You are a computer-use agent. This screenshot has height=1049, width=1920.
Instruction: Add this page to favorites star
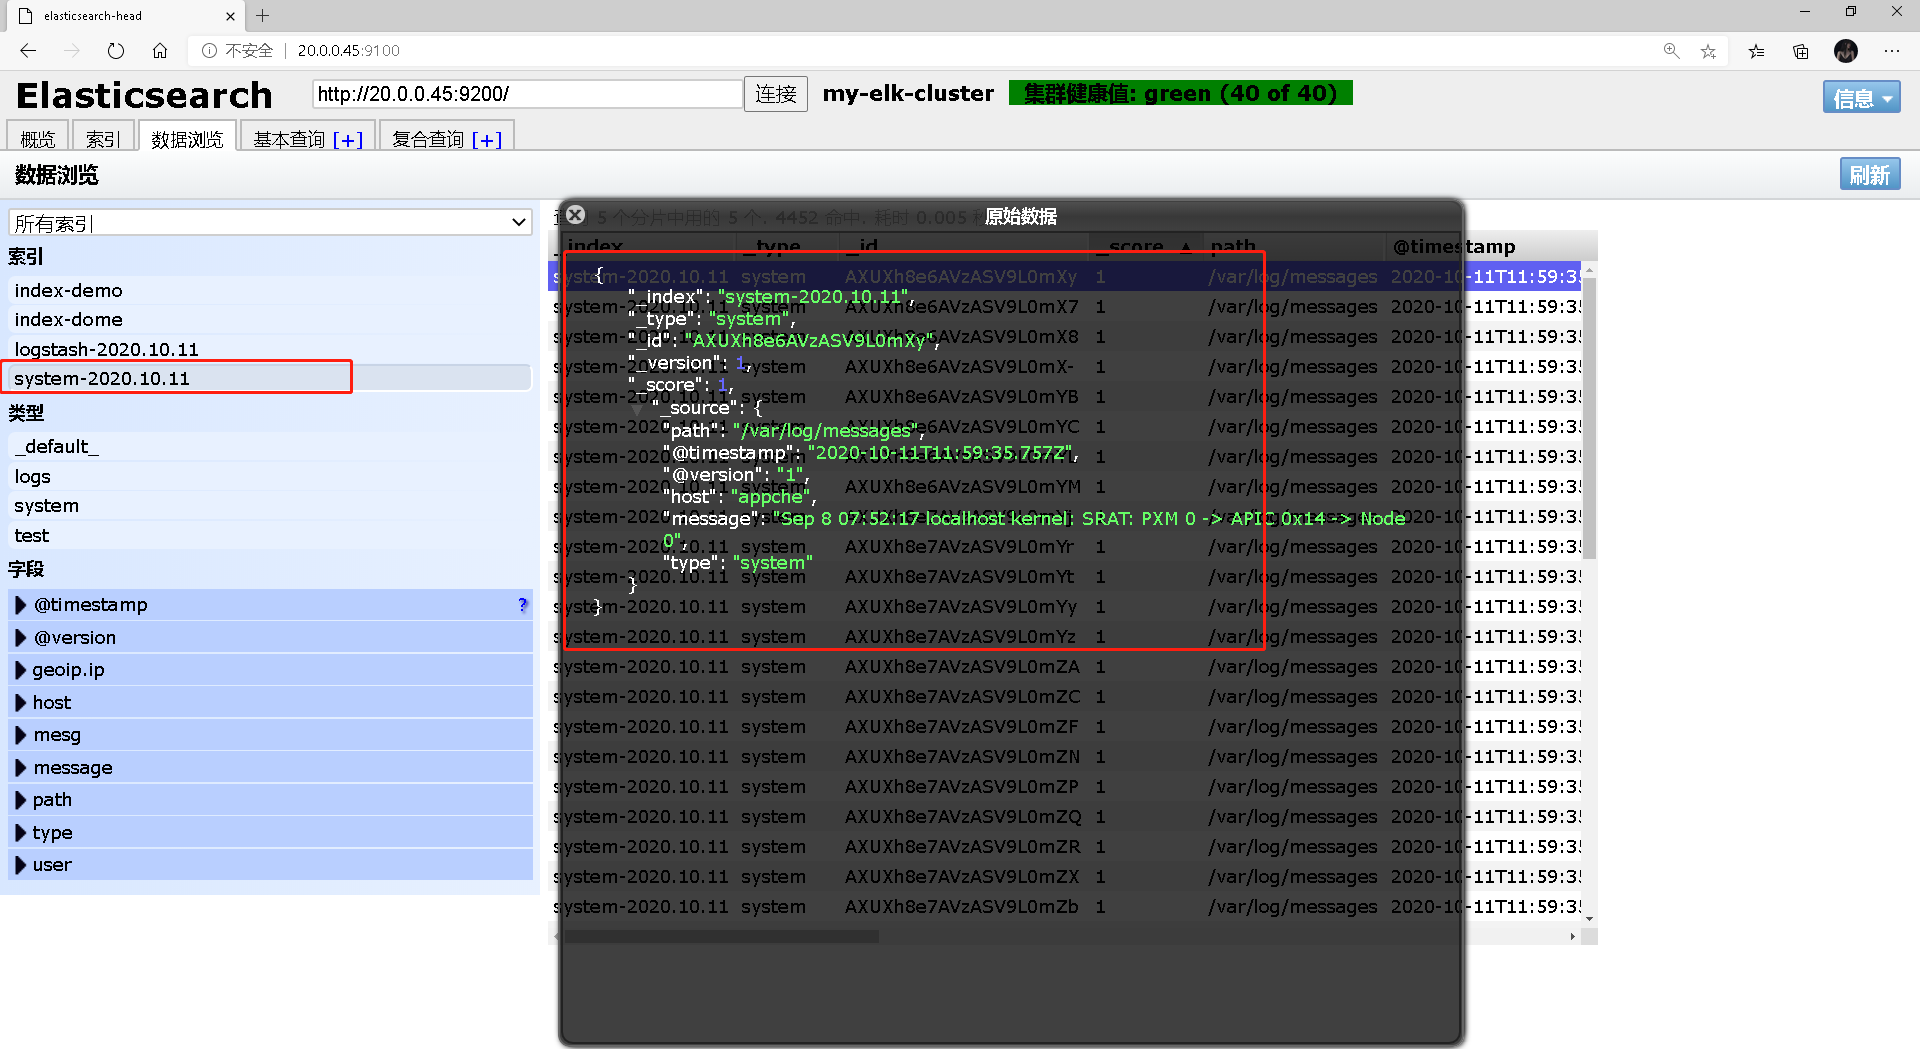tap(1708, 50)
